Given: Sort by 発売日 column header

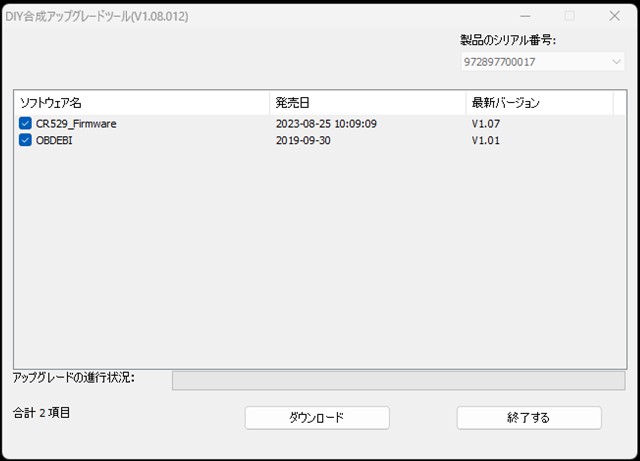Looking at the screenshot, I should (x=368, y=103).
